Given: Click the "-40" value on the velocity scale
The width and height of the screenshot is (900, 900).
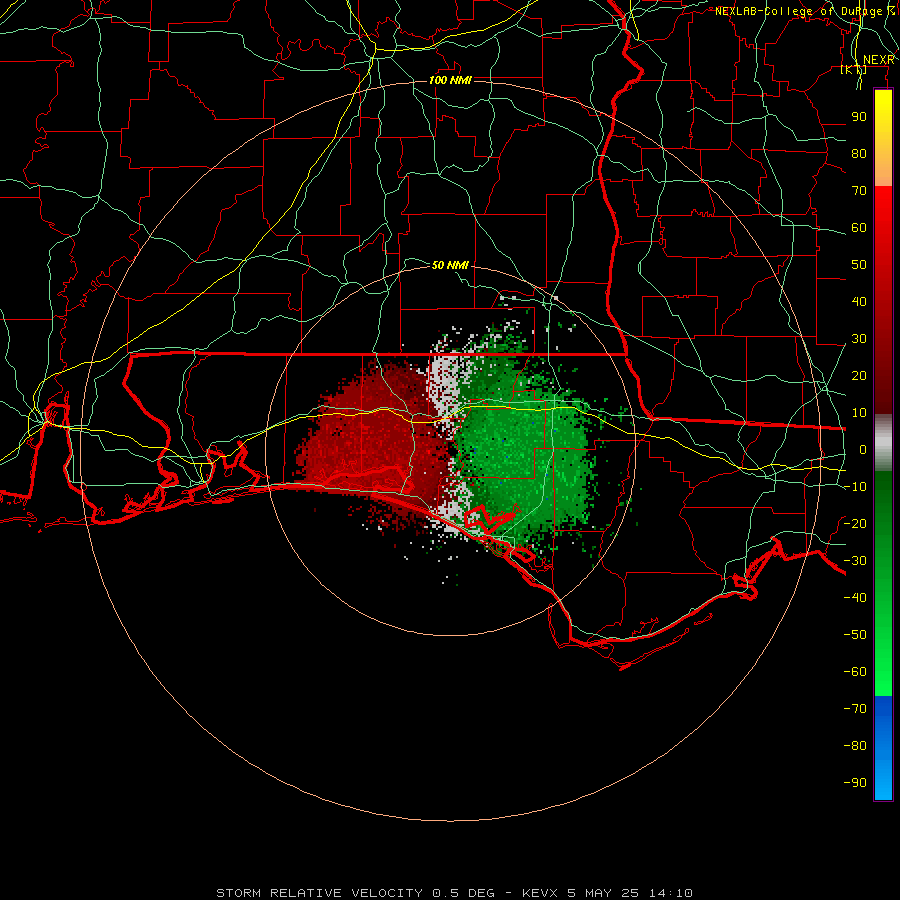Looking at the screenshot, I should (855, 598).
